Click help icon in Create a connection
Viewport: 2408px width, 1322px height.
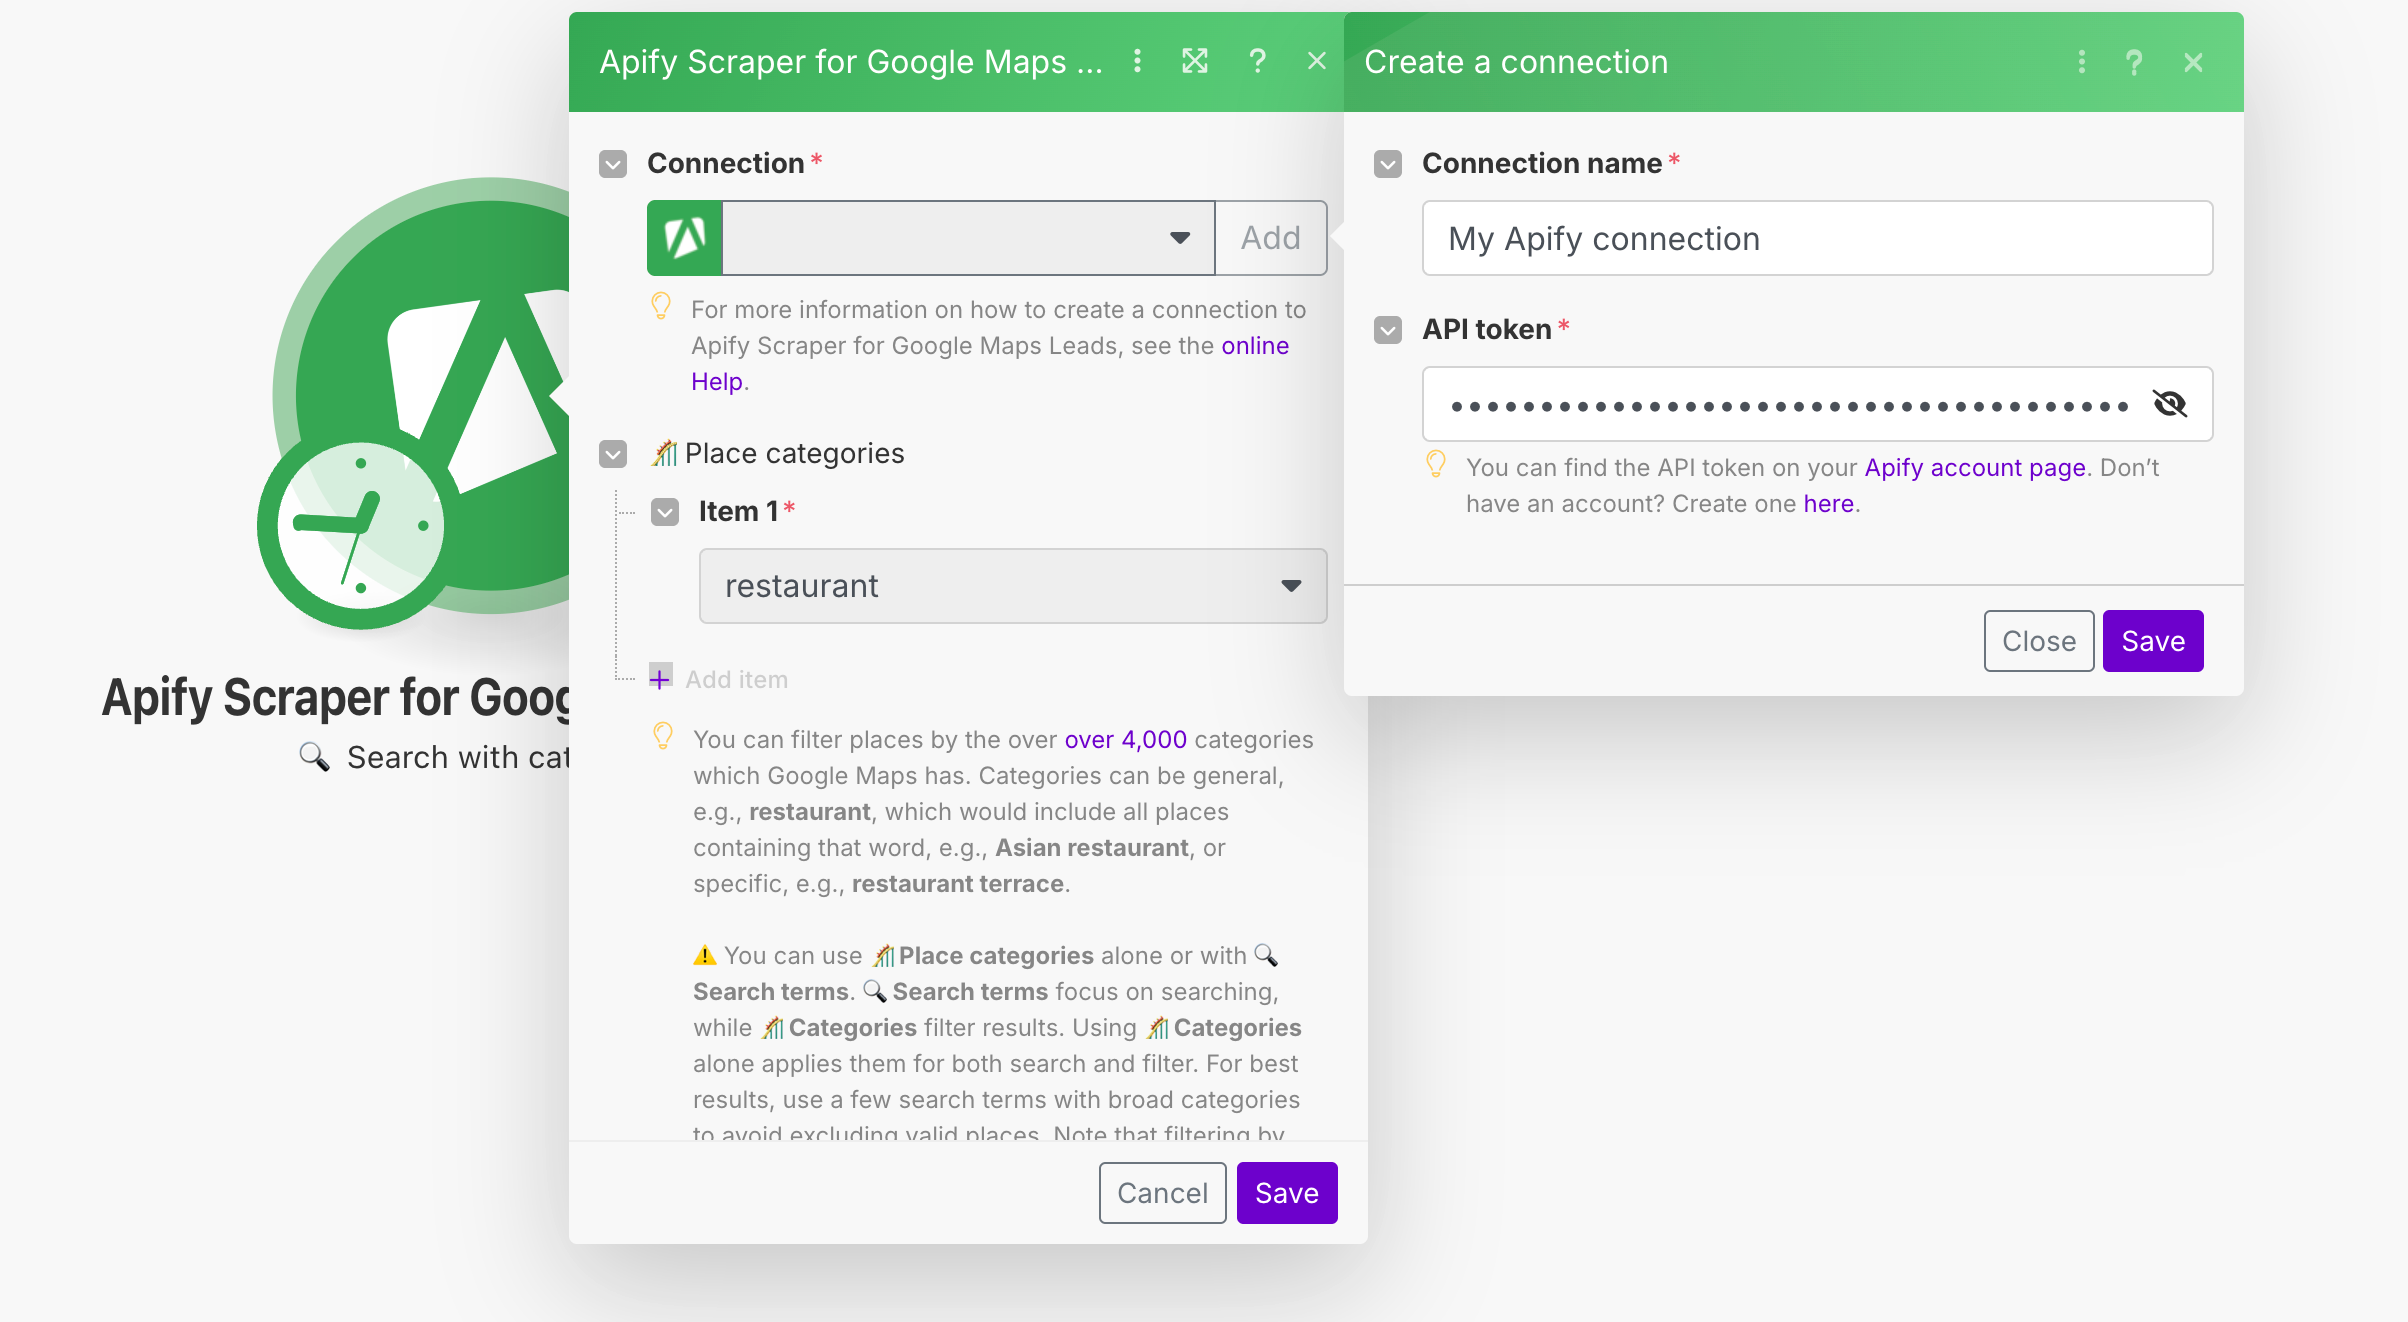pos(2134,63)
